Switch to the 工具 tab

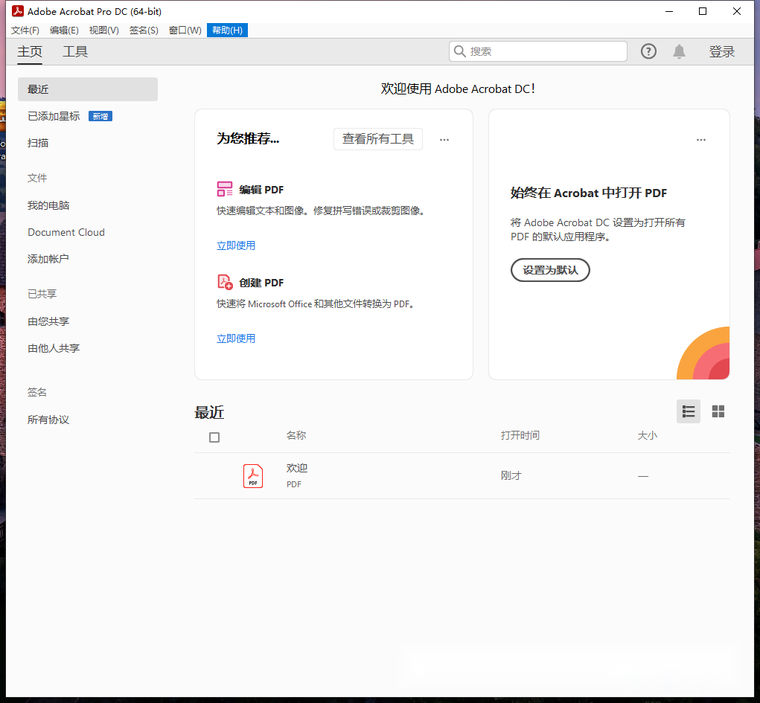[75, 51]
